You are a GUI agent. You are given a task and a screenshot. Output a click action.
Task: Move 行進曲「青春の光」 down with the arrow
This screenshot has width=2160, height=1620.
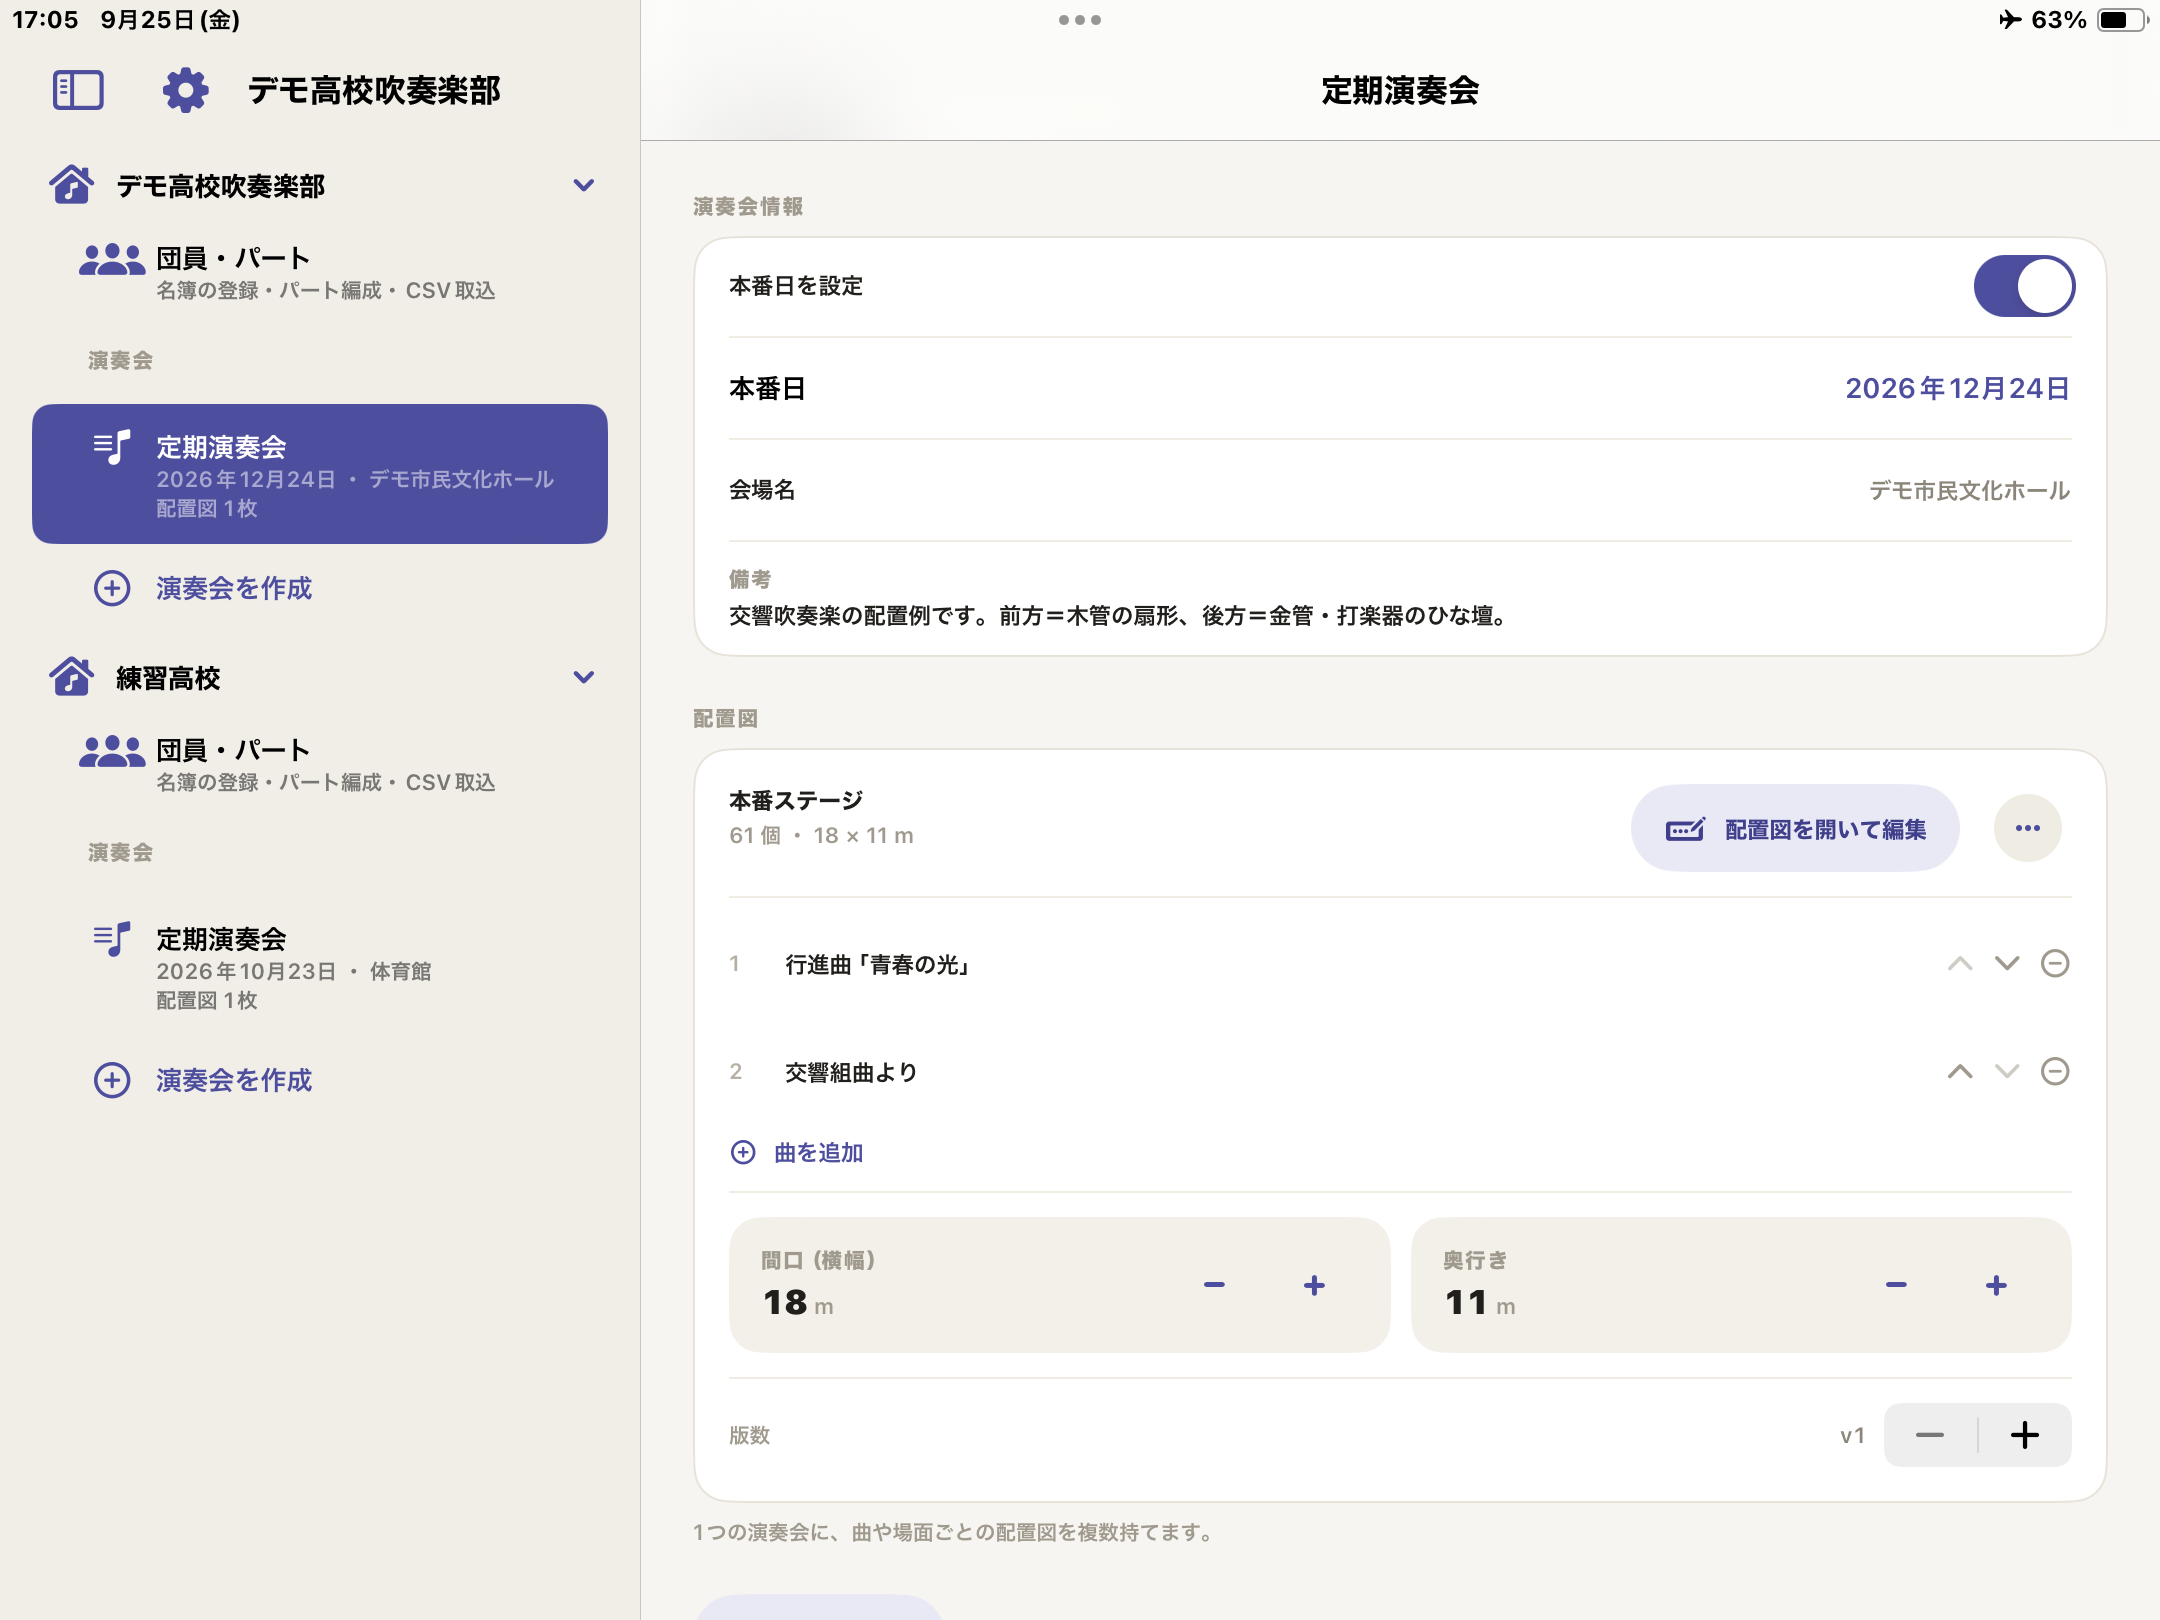(2007, 963)
